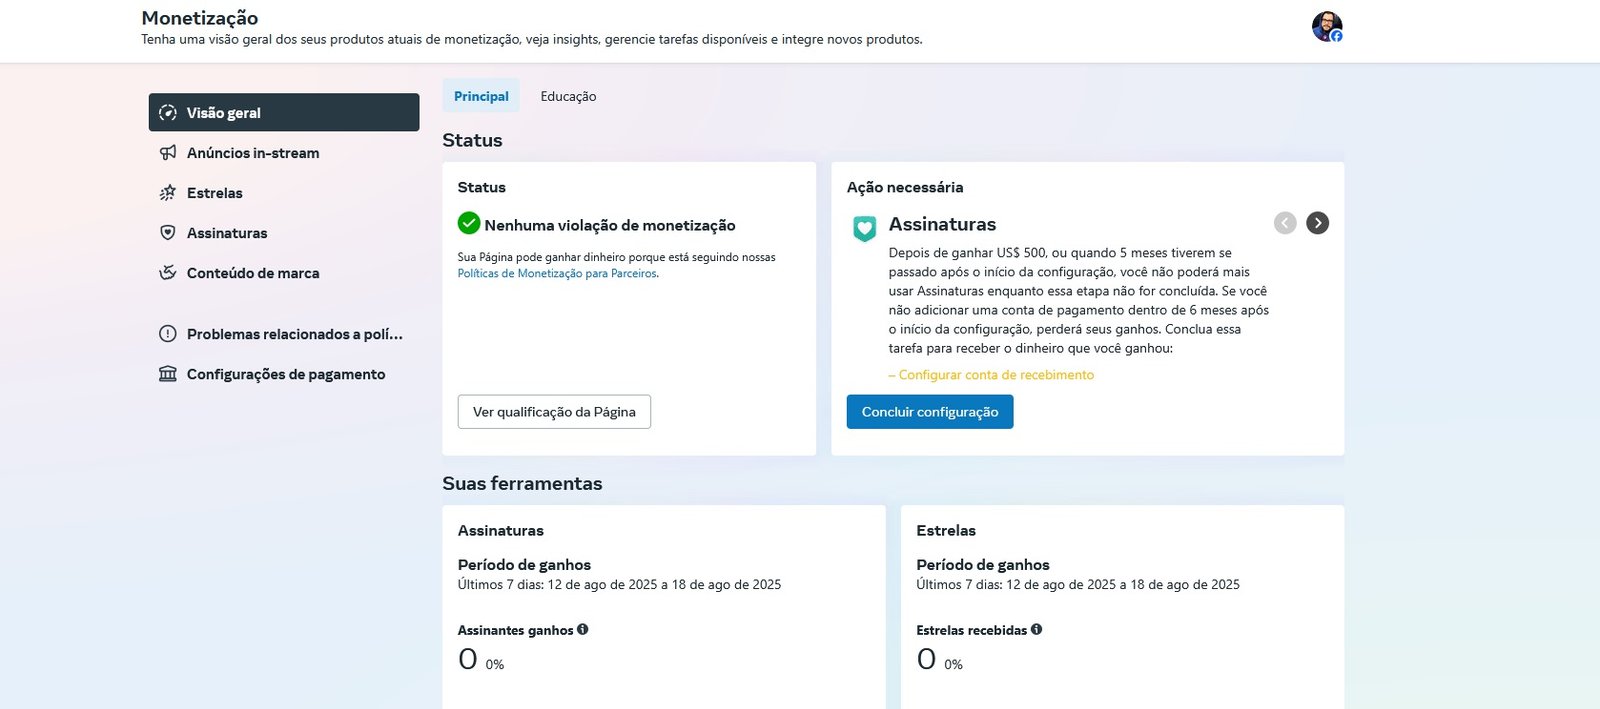This screenshot has width=1600, height=709.
Task: Click the Problemas relacionados warning icon
Action: click(x=168, y=334)
